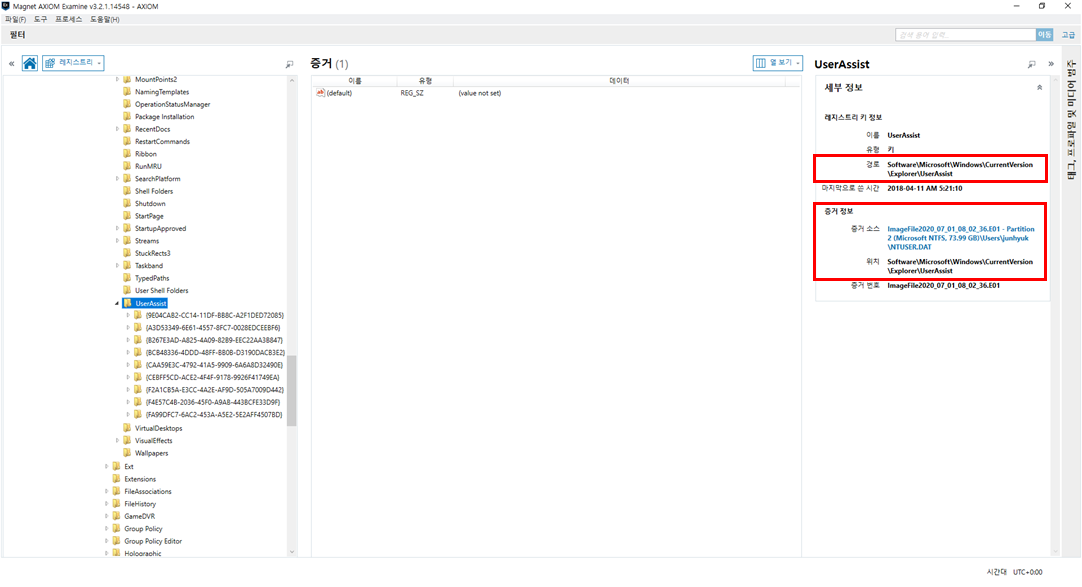Click the UTC+0:00 time zone setting

1027,572
